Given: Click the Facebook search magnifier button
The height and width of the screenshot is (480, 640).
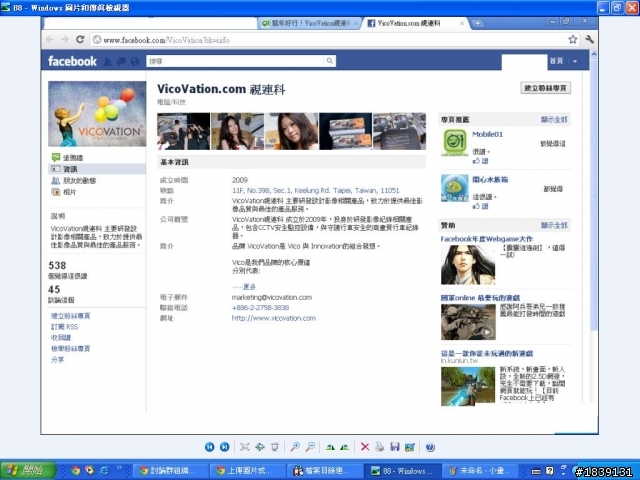Looking at the screenshot, I should [x=330, y=61].
